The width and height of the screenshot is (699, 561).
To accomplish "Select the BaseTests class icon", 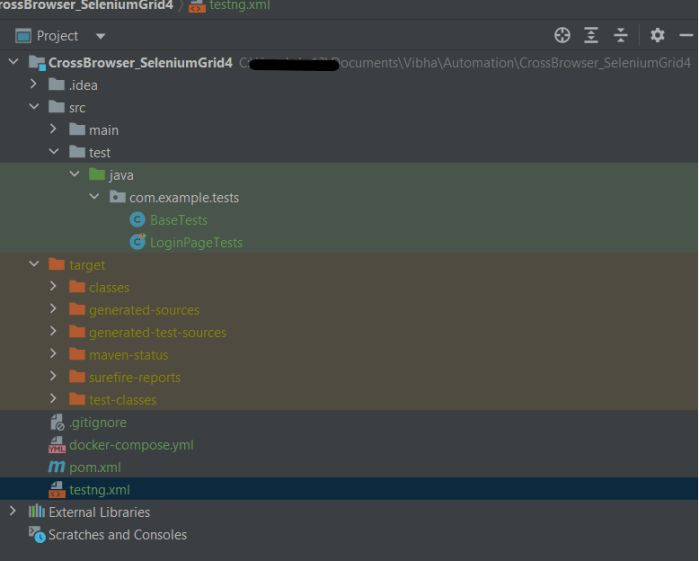I will point(137,219).
